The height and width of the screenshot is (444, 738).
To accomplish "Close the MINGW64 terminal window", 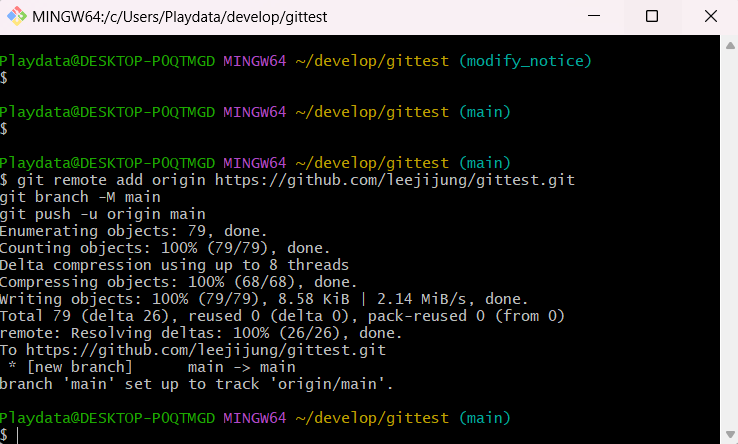I will pos(711,16).
